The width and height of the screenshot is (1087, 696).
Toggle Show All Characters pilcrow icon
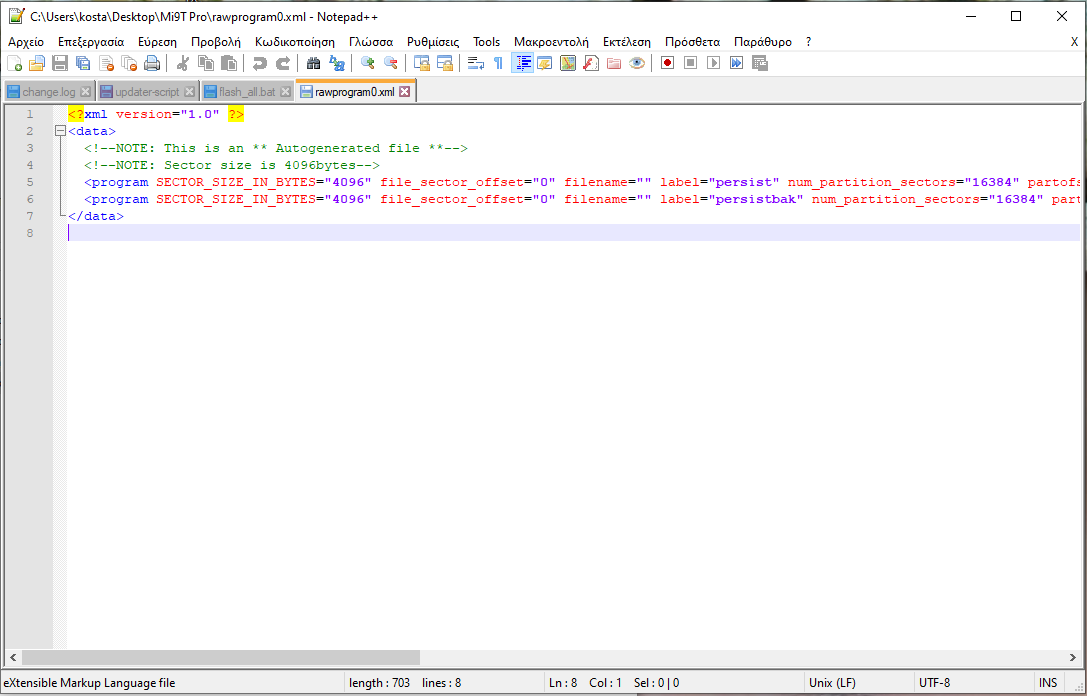tap(498, 63)
